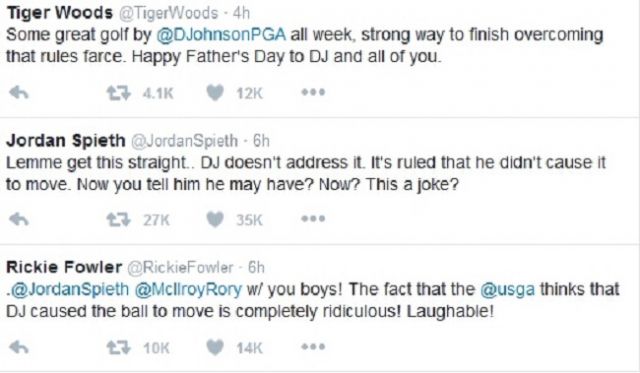Open Tiger Woods' profile name

point(60,13)
